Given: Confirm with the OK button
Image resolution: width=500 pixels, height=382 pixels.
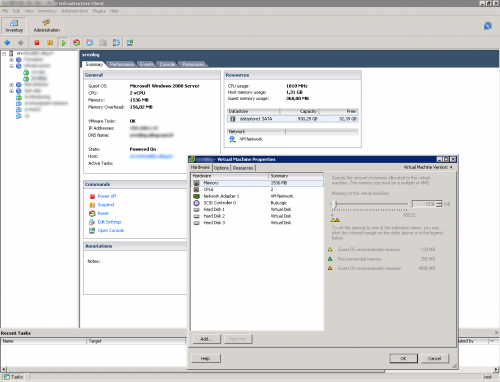Looking at the screenshot, I should [x=403, y=358].
